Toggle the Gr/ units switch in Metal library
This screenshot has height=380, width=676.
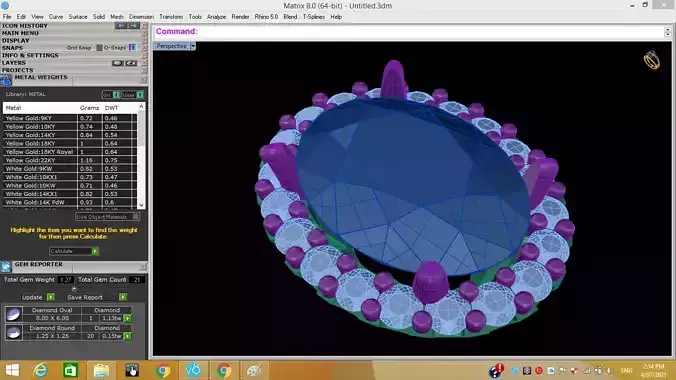point(116,95)
